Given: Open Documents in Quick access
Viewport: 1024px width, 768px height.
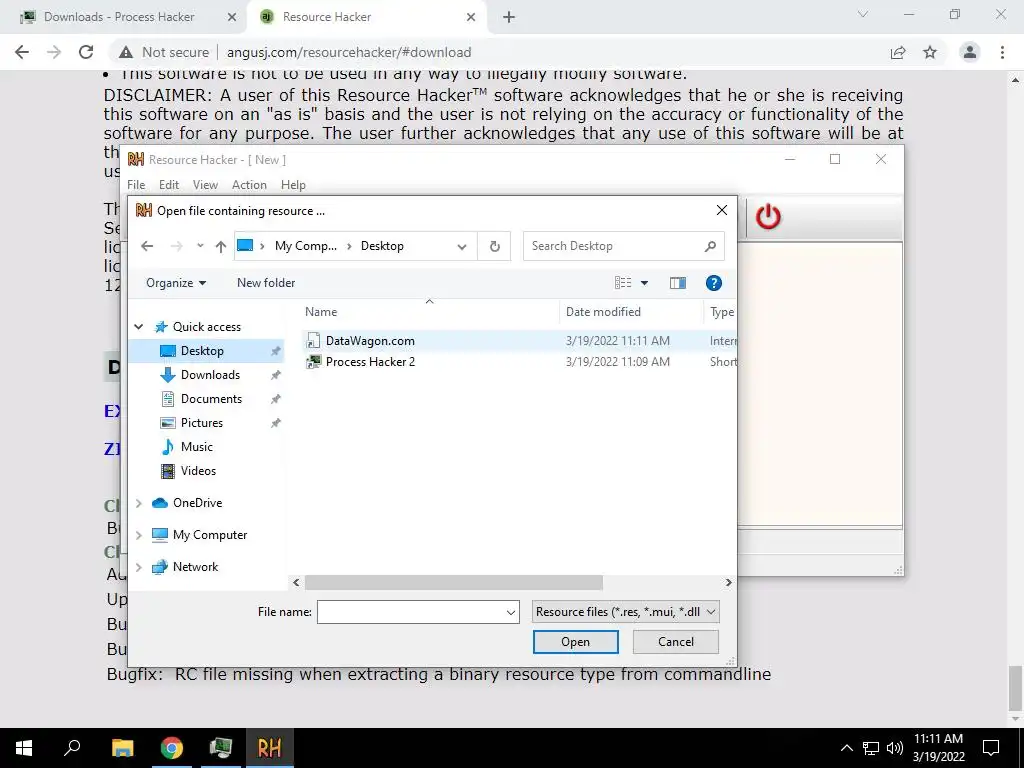Looking at the screenshot, I should [x=211, y=399].
